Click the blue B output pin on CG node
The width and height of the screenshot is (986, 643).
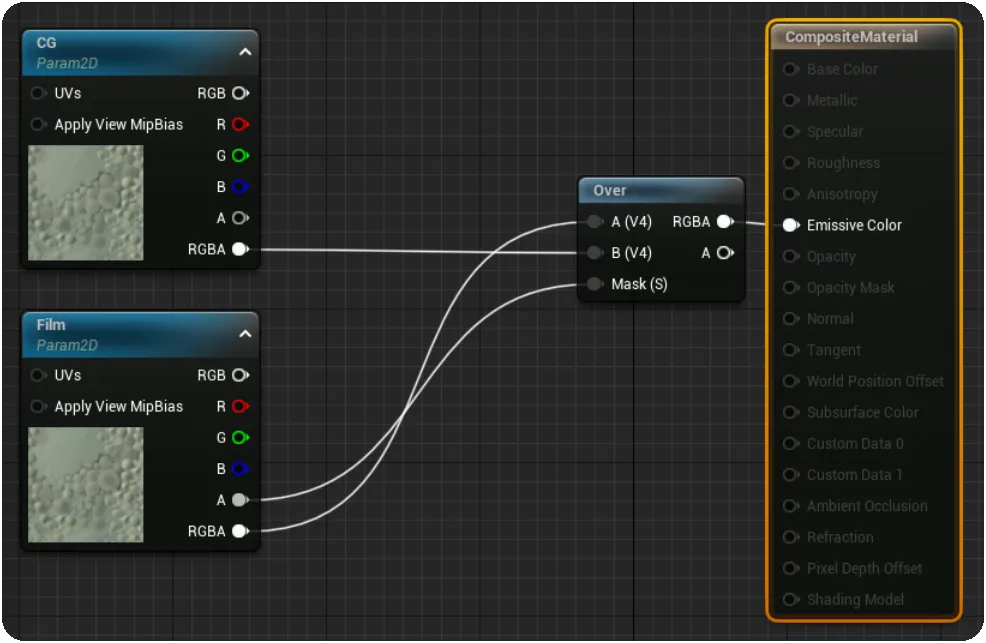pyautogui.click(x=240, y=187)
